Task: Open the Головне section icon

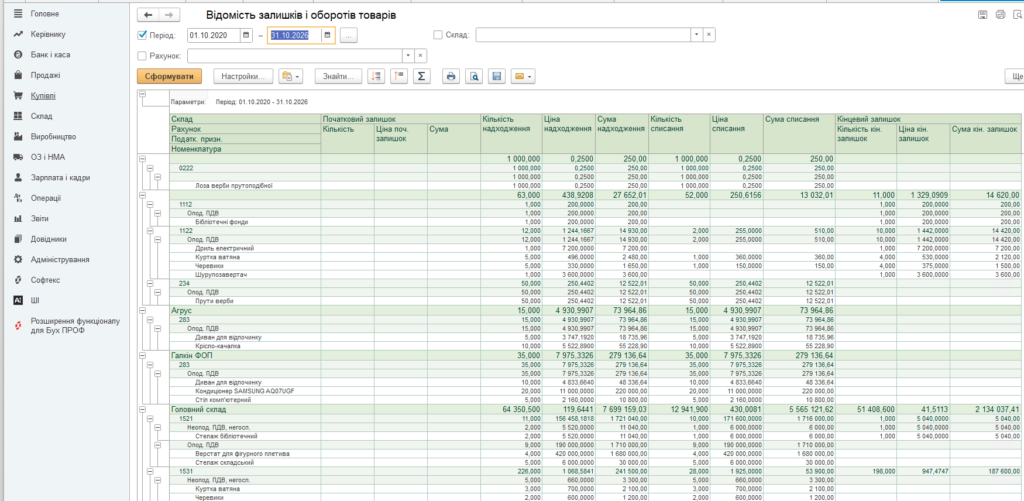Action: point(18,14)
